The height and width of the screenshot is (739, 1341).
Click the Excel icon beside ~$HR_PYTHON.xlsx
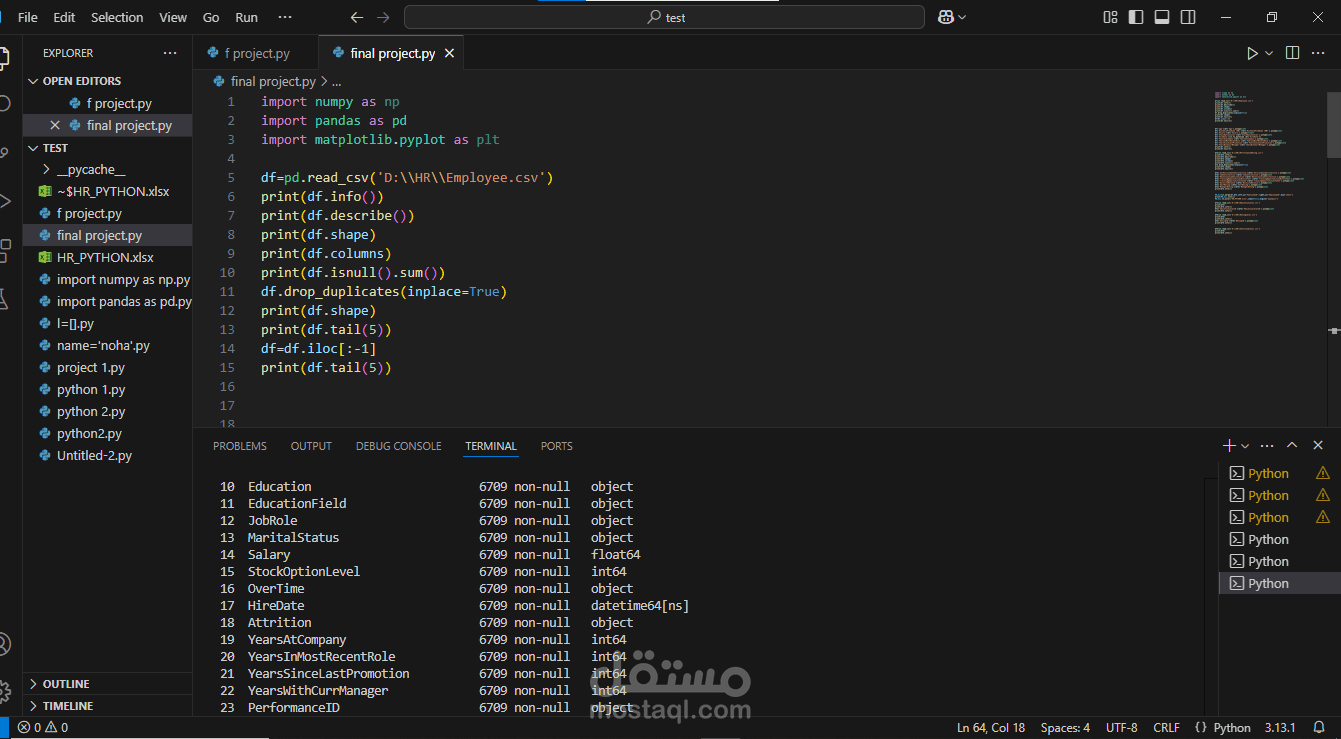coord(45,191)
